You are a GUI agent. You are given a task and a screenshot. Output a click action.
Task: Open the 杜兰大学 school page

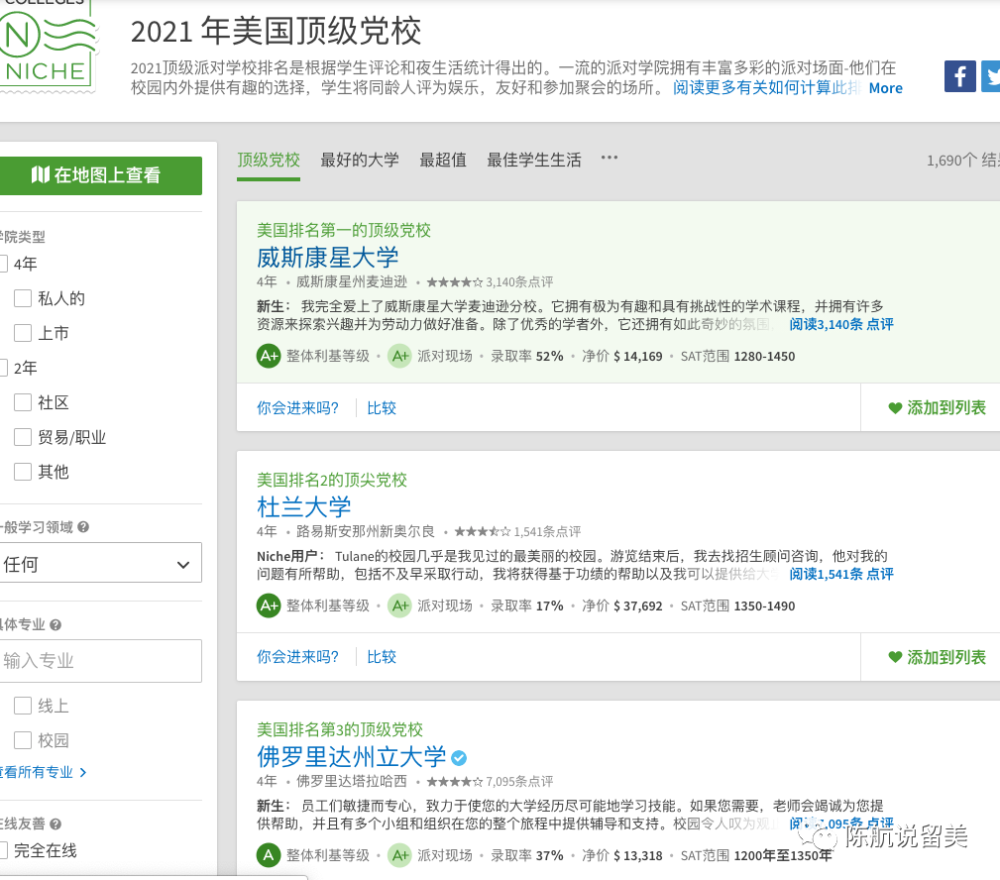[x=304, y=508]
